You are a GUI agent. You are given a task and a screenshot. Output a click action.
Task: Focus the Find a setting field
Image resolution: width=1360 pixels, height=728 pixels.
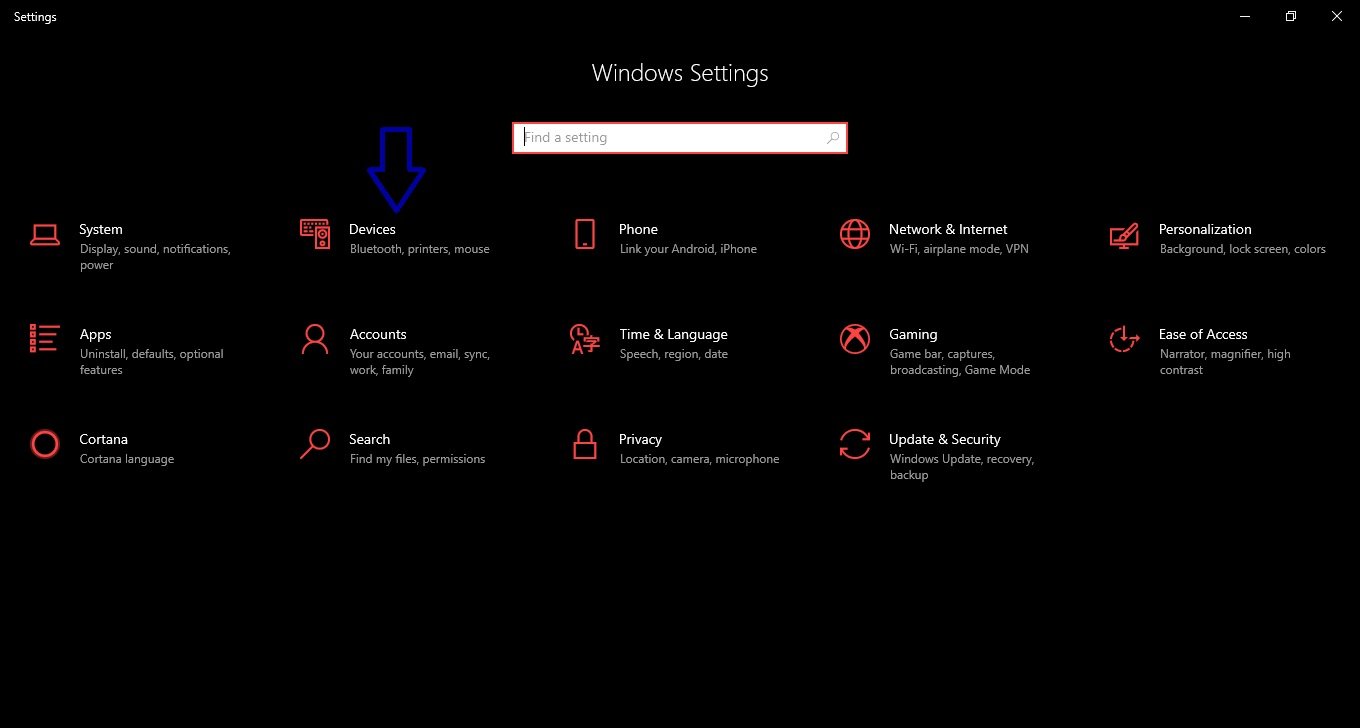tap(680, 138)
